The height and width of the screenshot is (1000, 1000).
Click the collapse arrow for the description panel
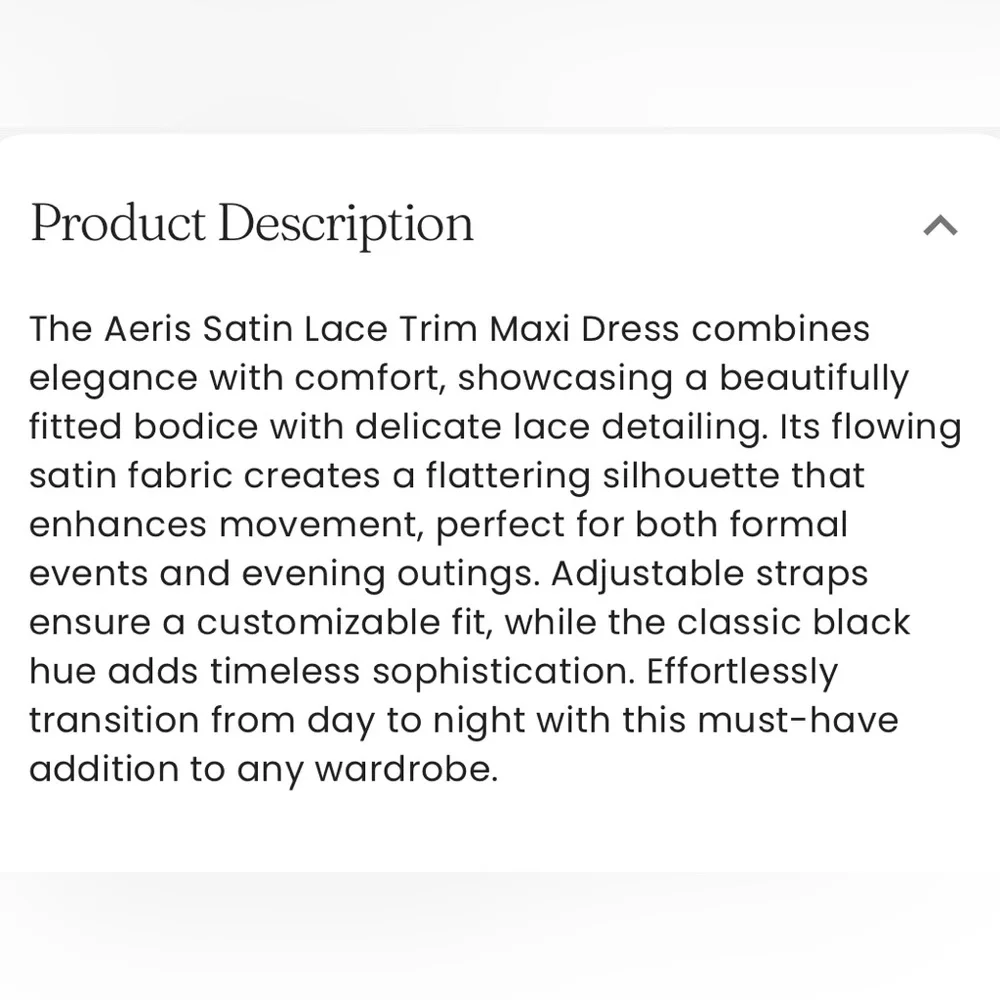coord(938,225)
